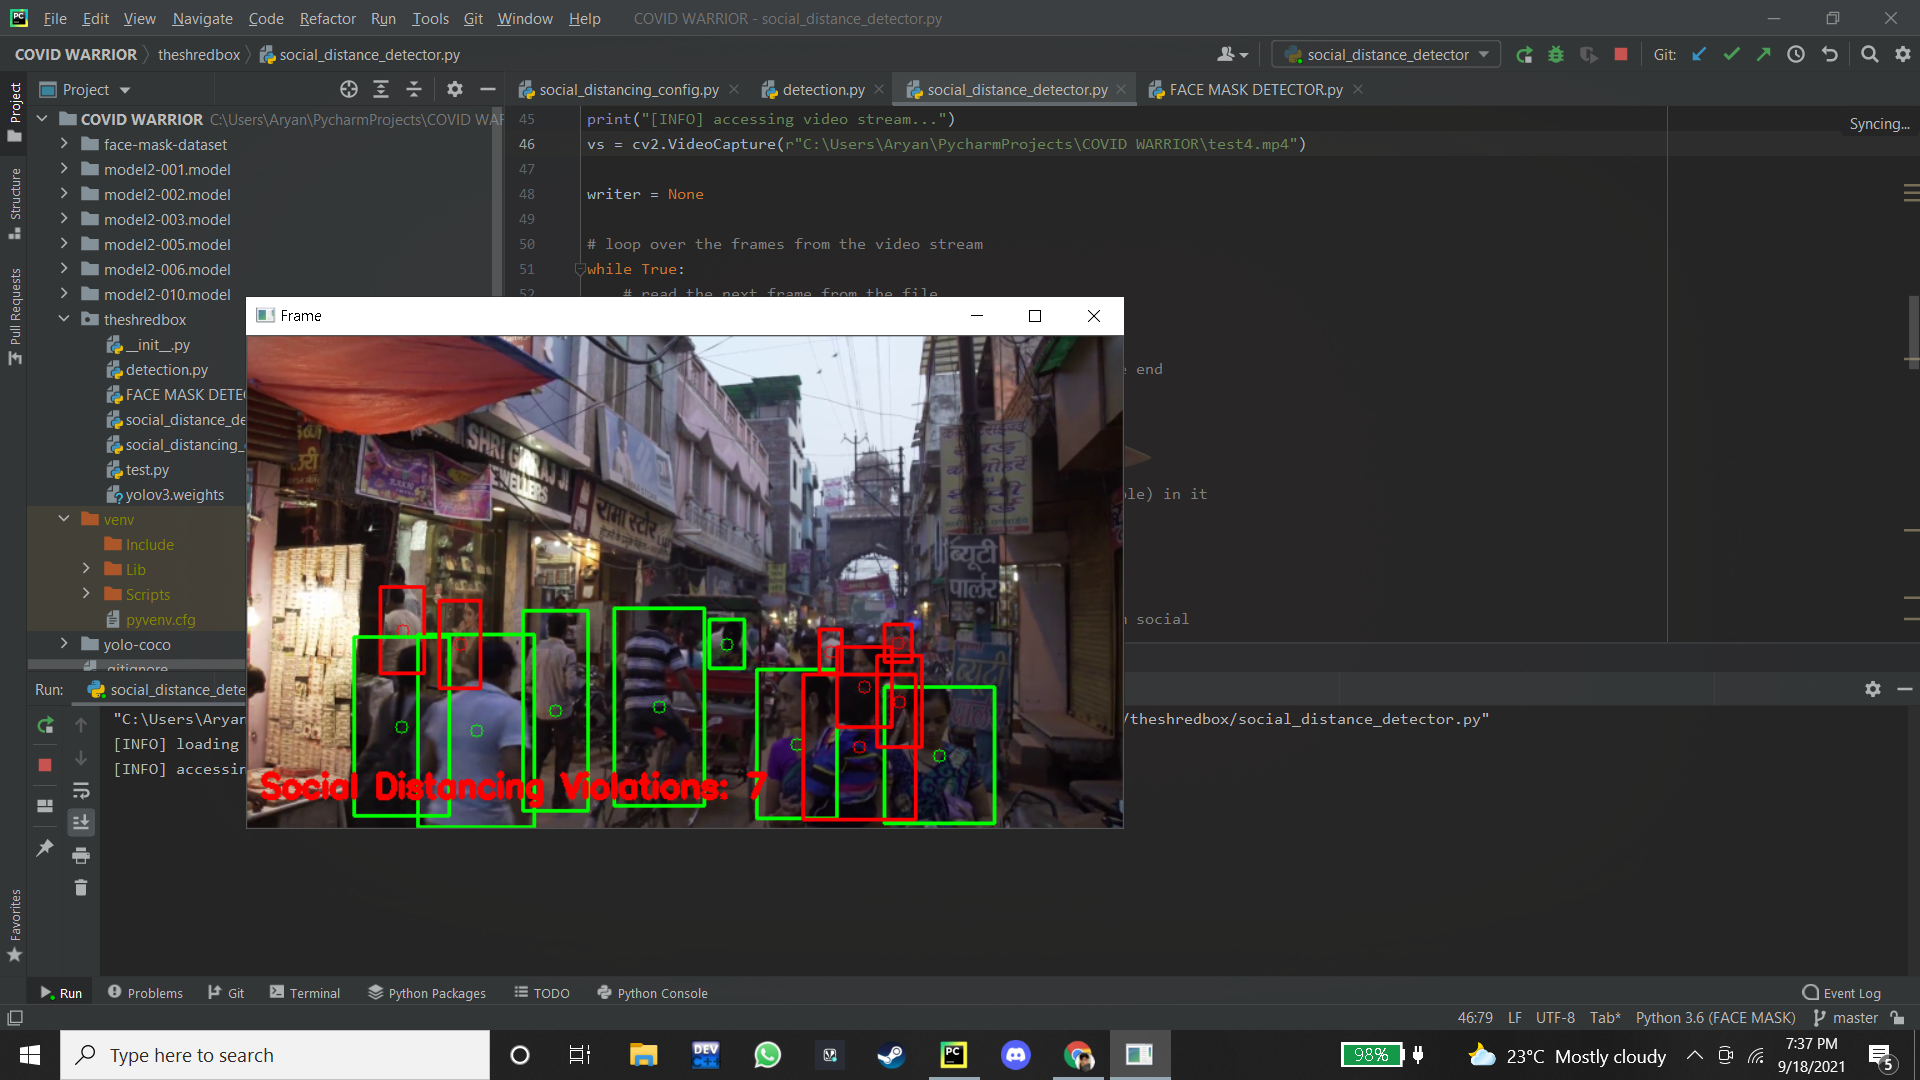Toggle pin tab in Run panel
1920x1080 pixels.
pyautogui.click(x=45, y=848)
